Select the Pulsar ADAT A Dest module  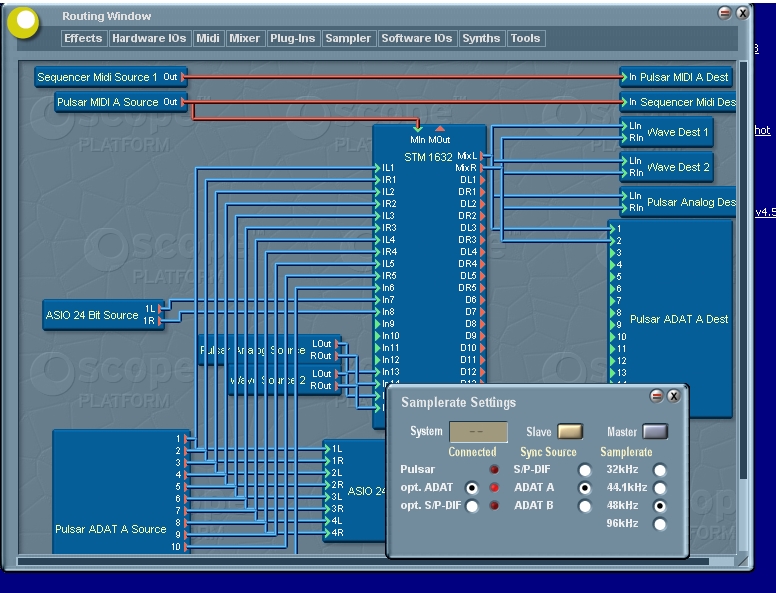pyautogui.click(x=671, y=319)
